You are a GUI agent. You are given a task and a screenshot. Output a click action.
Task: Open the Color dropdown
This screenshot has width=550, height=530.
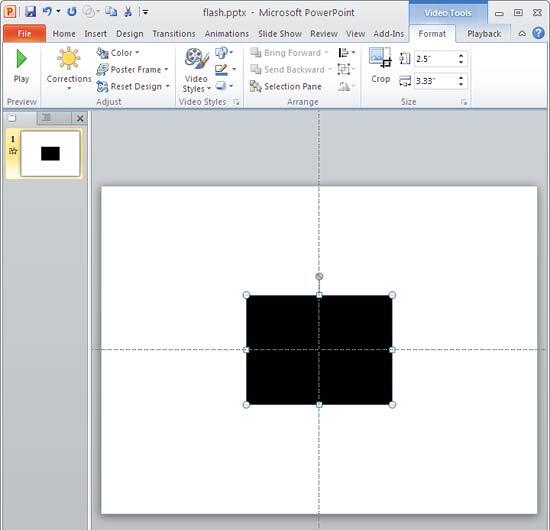[119, 53]
